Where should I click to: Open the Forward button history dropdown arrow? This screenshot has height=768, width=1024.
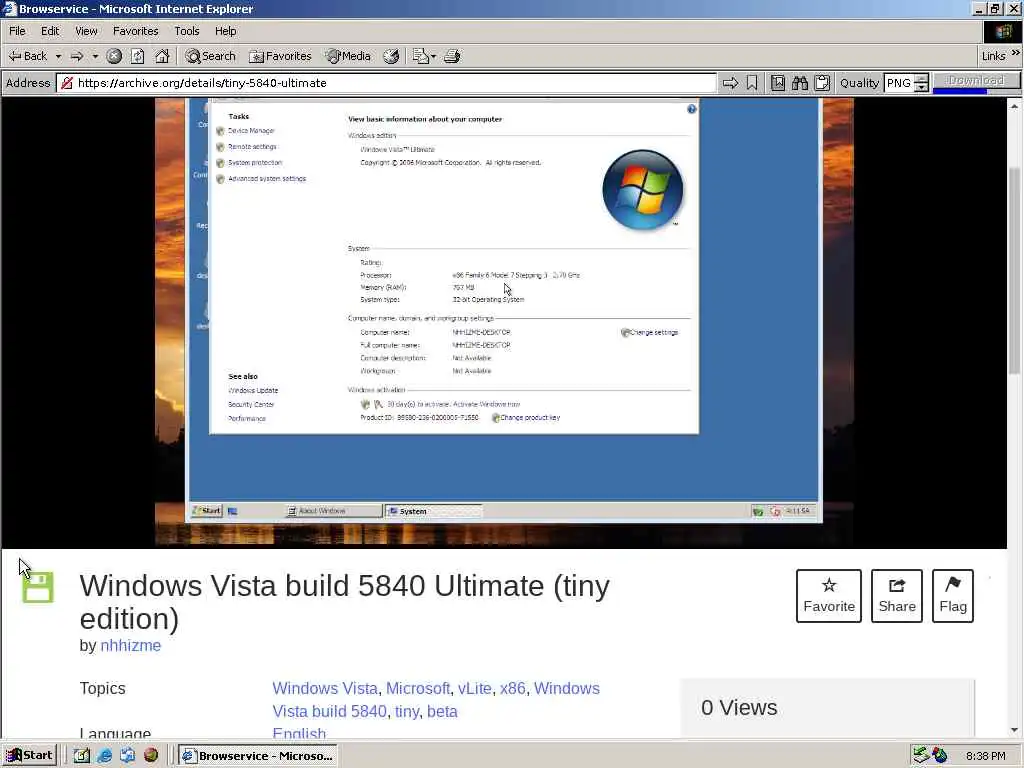[x=95, y=56]
